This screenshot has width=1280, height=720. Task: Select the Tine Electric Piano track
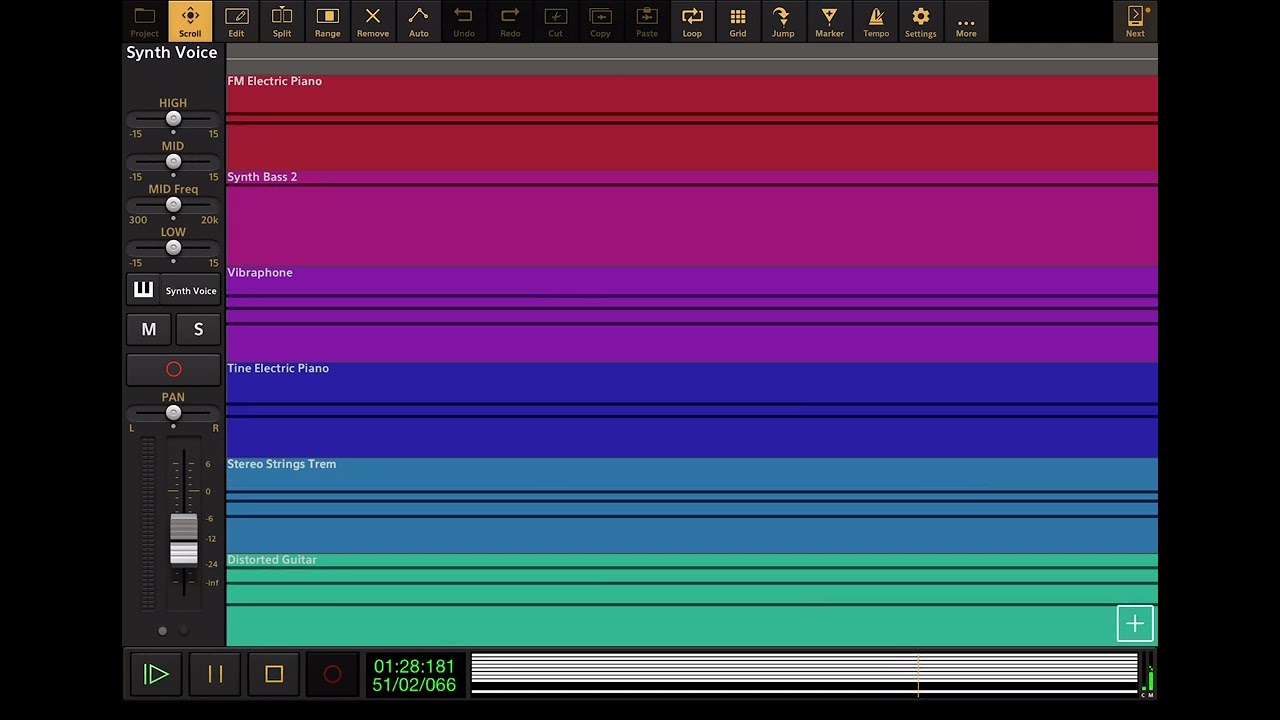coord(692,410)
